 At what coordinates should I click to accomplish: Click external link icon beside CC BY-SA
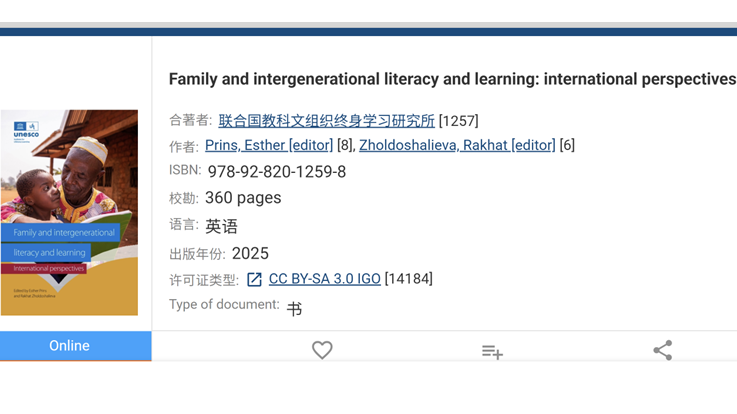tap(254, 280)
